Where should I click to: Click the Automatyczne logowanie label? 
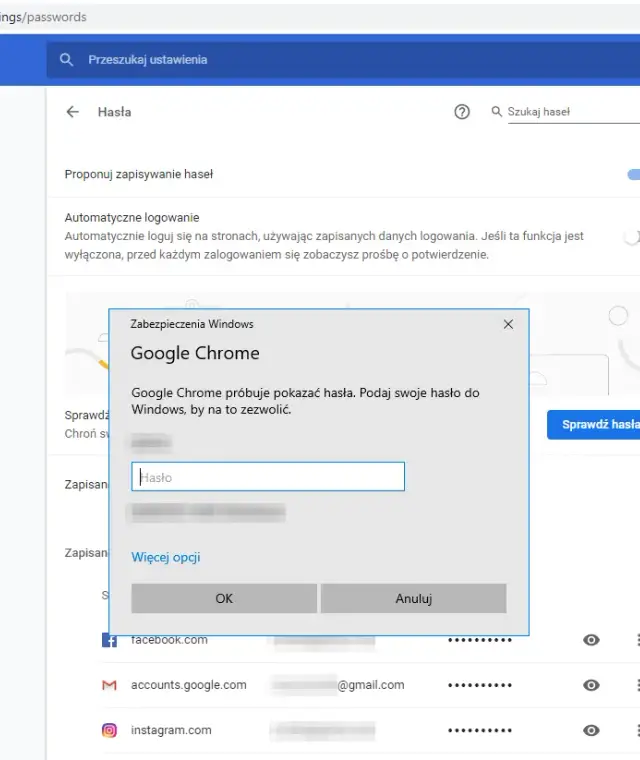point(132,218)
